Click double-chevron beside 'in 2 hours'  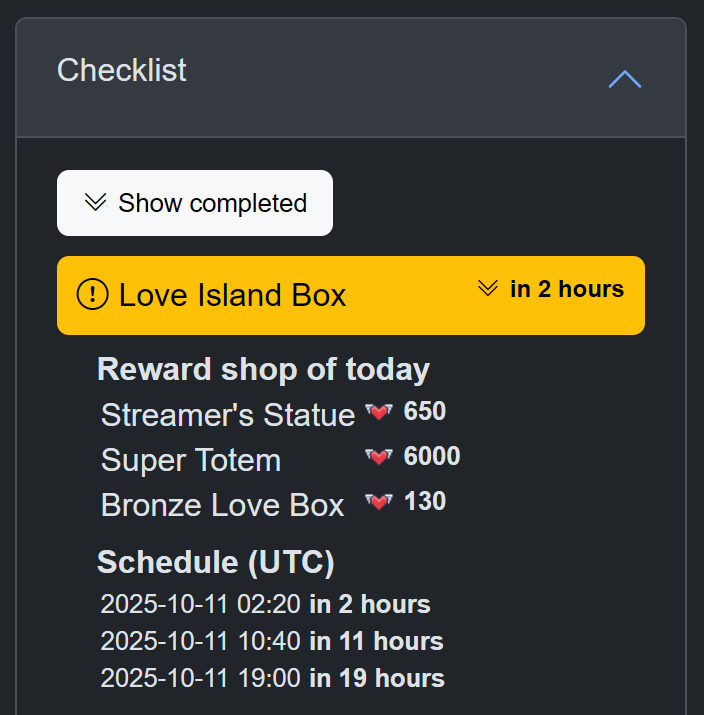[488, 289]
